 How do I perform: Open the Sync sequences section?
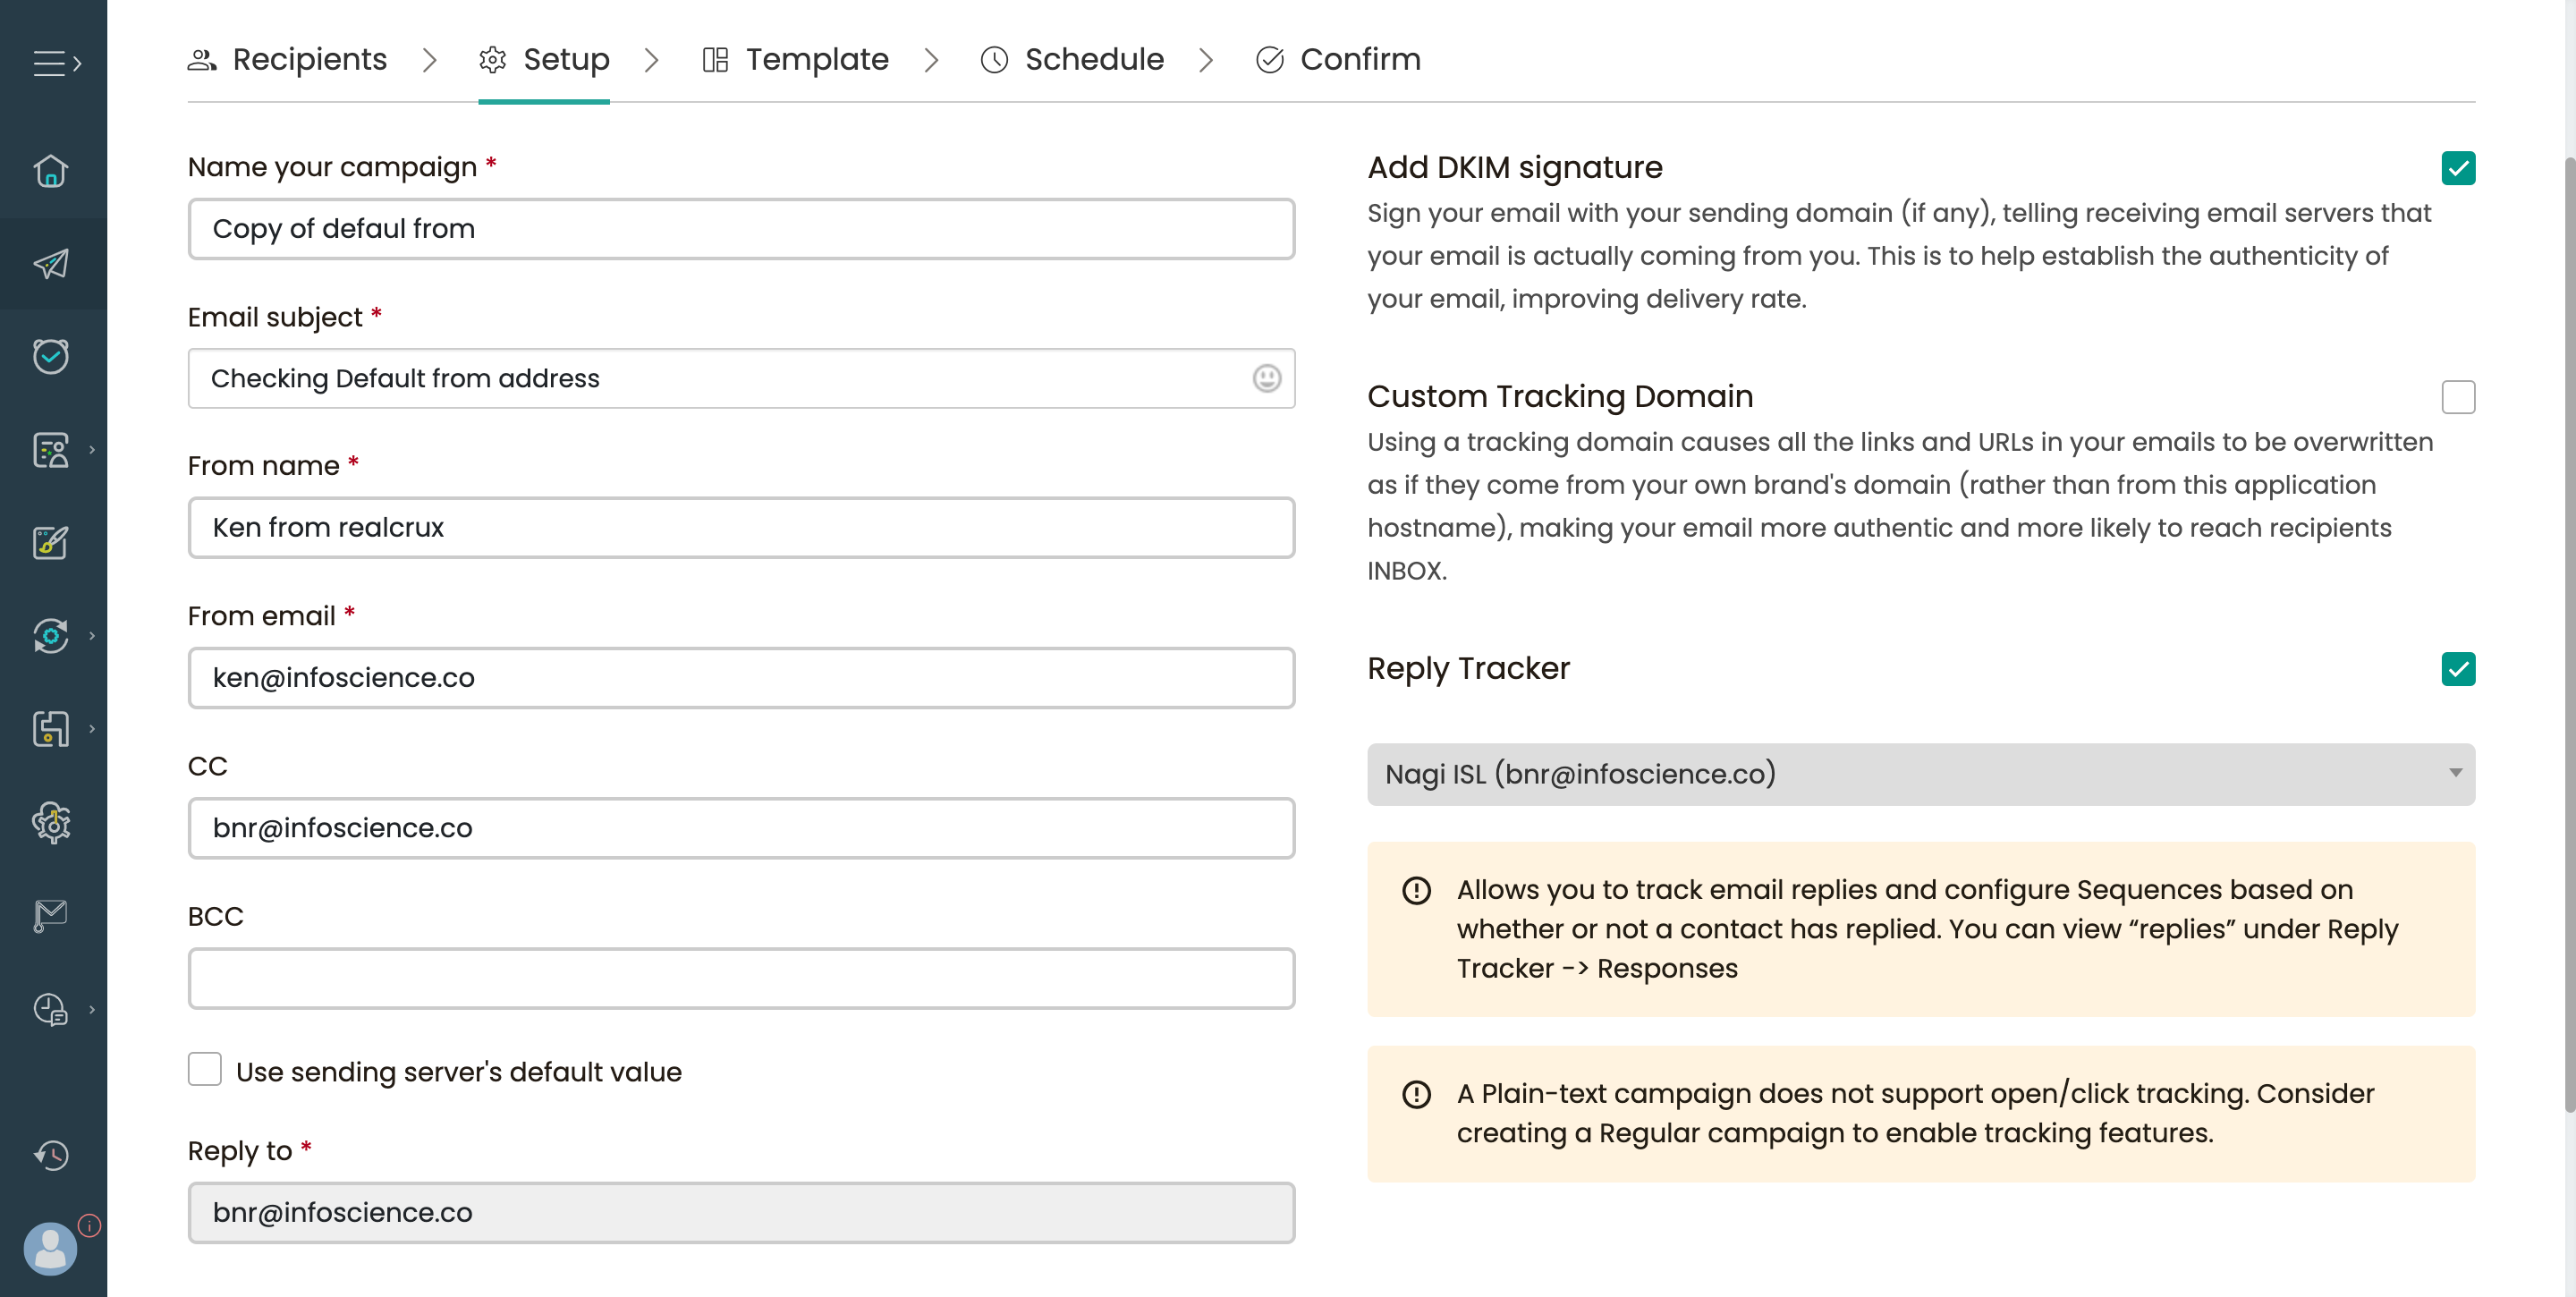pos(49,636)
